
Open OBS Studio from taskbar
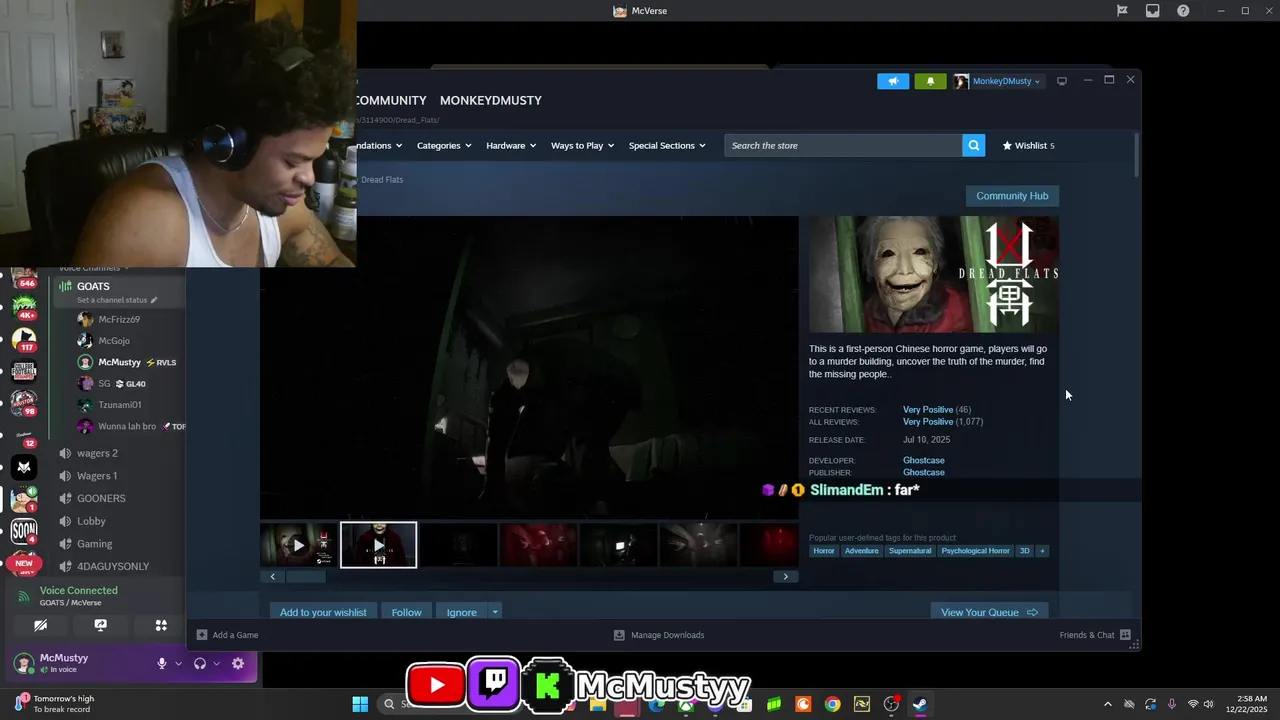click(x=891, y=704)
